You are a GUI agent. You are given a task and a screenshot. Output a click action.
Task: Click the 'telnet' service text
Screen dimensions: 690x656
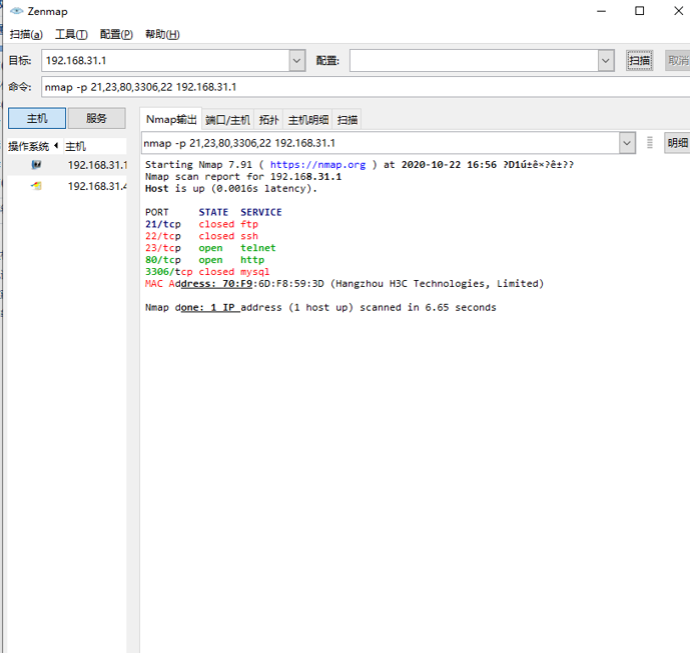click(258, 248)
